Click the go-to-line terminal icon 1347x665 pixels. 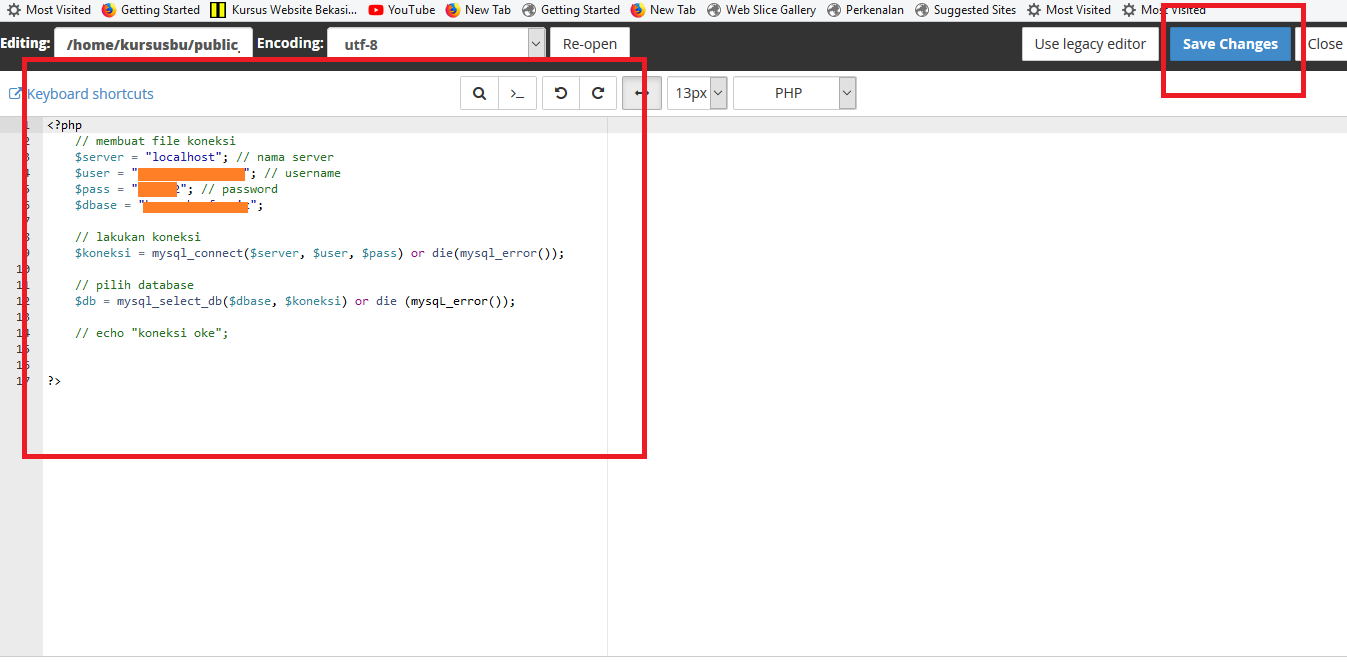click(x=517, y=93)
